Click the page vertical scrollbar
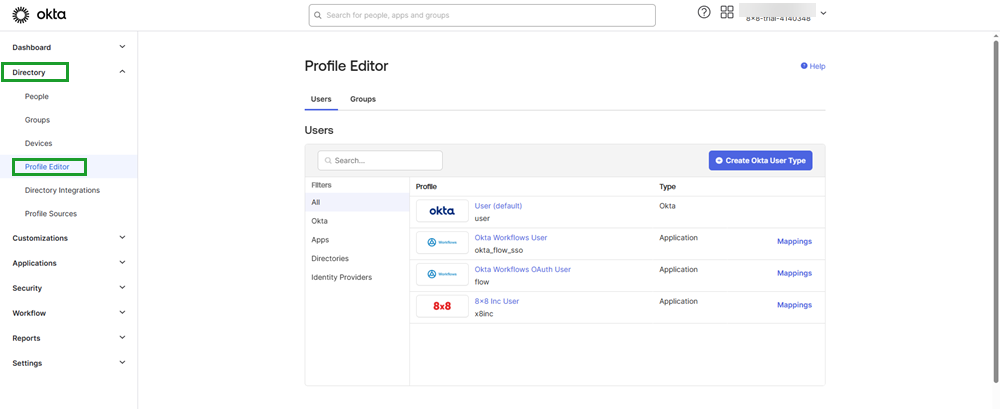 pos(996,211)
